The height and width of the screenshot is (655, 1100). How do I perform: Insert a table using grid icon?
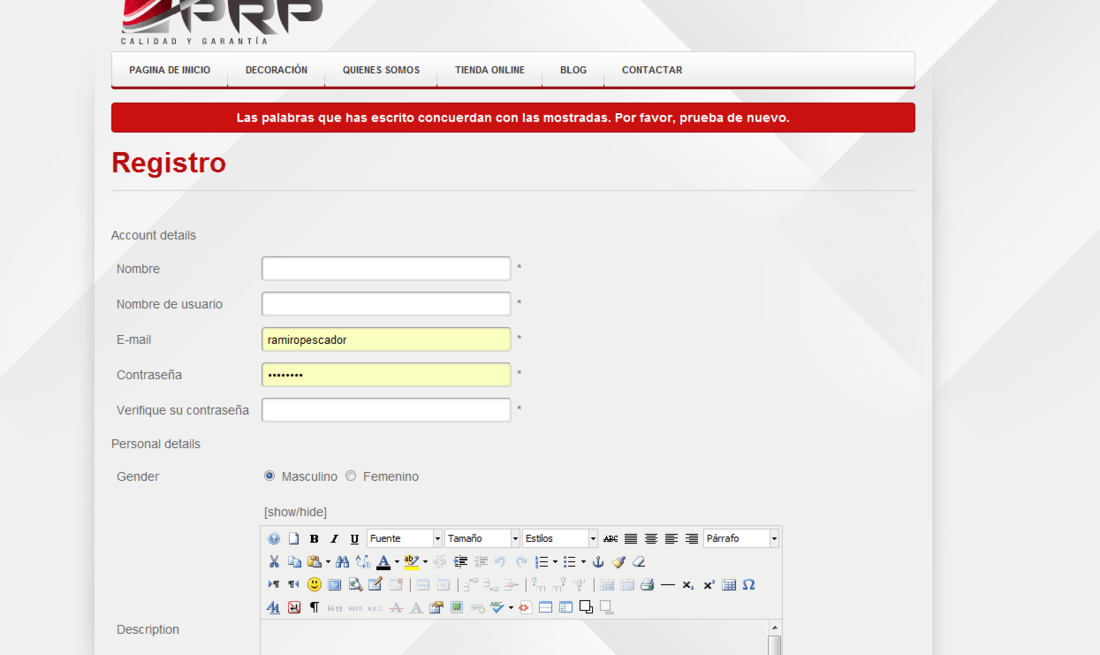tap(729, 585)
